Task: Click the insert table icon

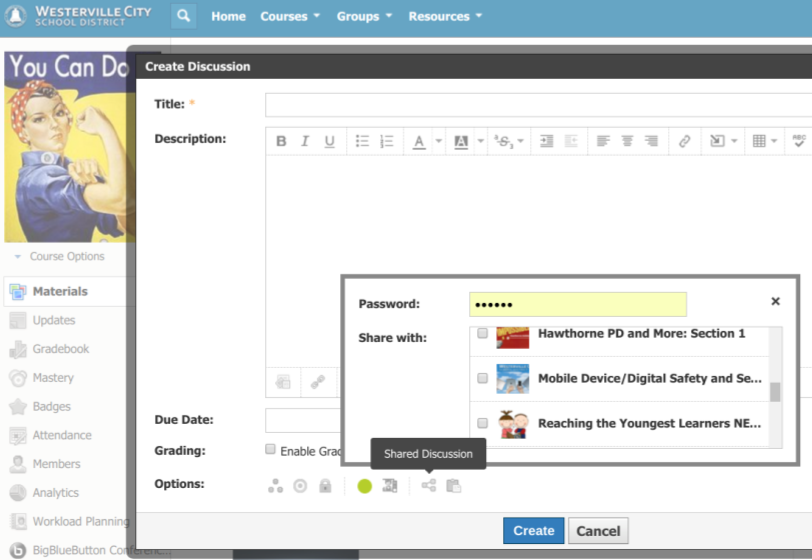Action: pyautogui.click(x=759, y=141)
